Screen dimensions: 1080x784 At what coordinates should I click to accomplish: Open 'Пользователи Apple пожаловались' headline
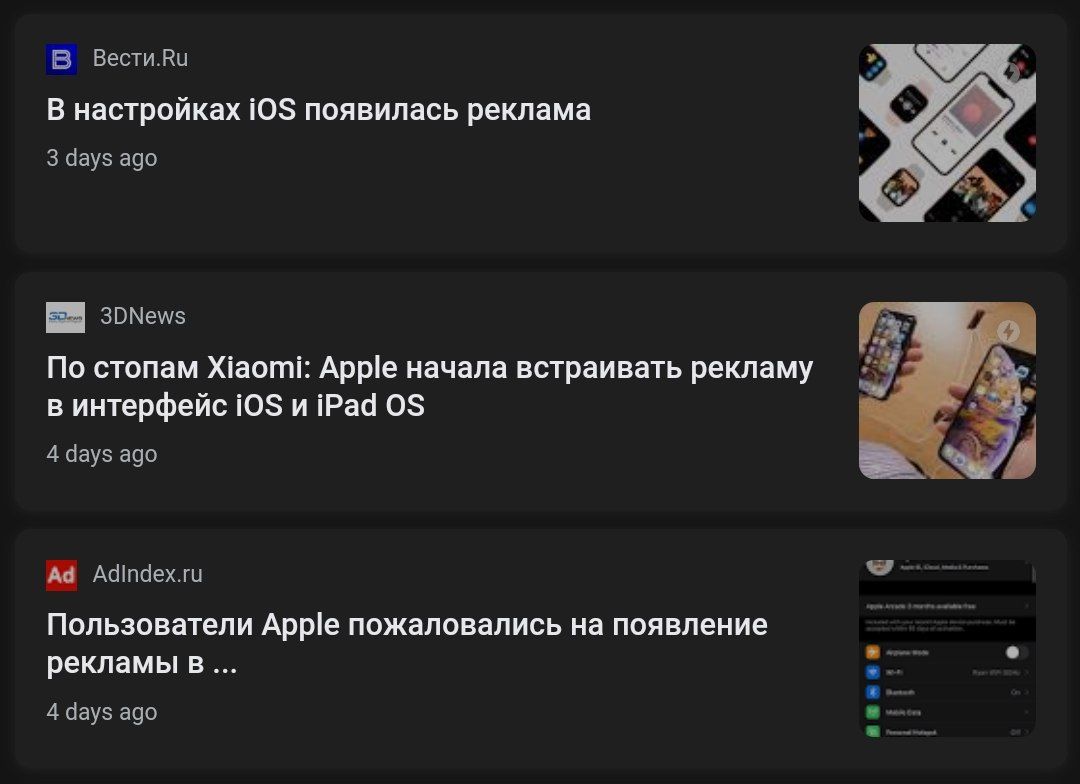(x=407, y=644)
